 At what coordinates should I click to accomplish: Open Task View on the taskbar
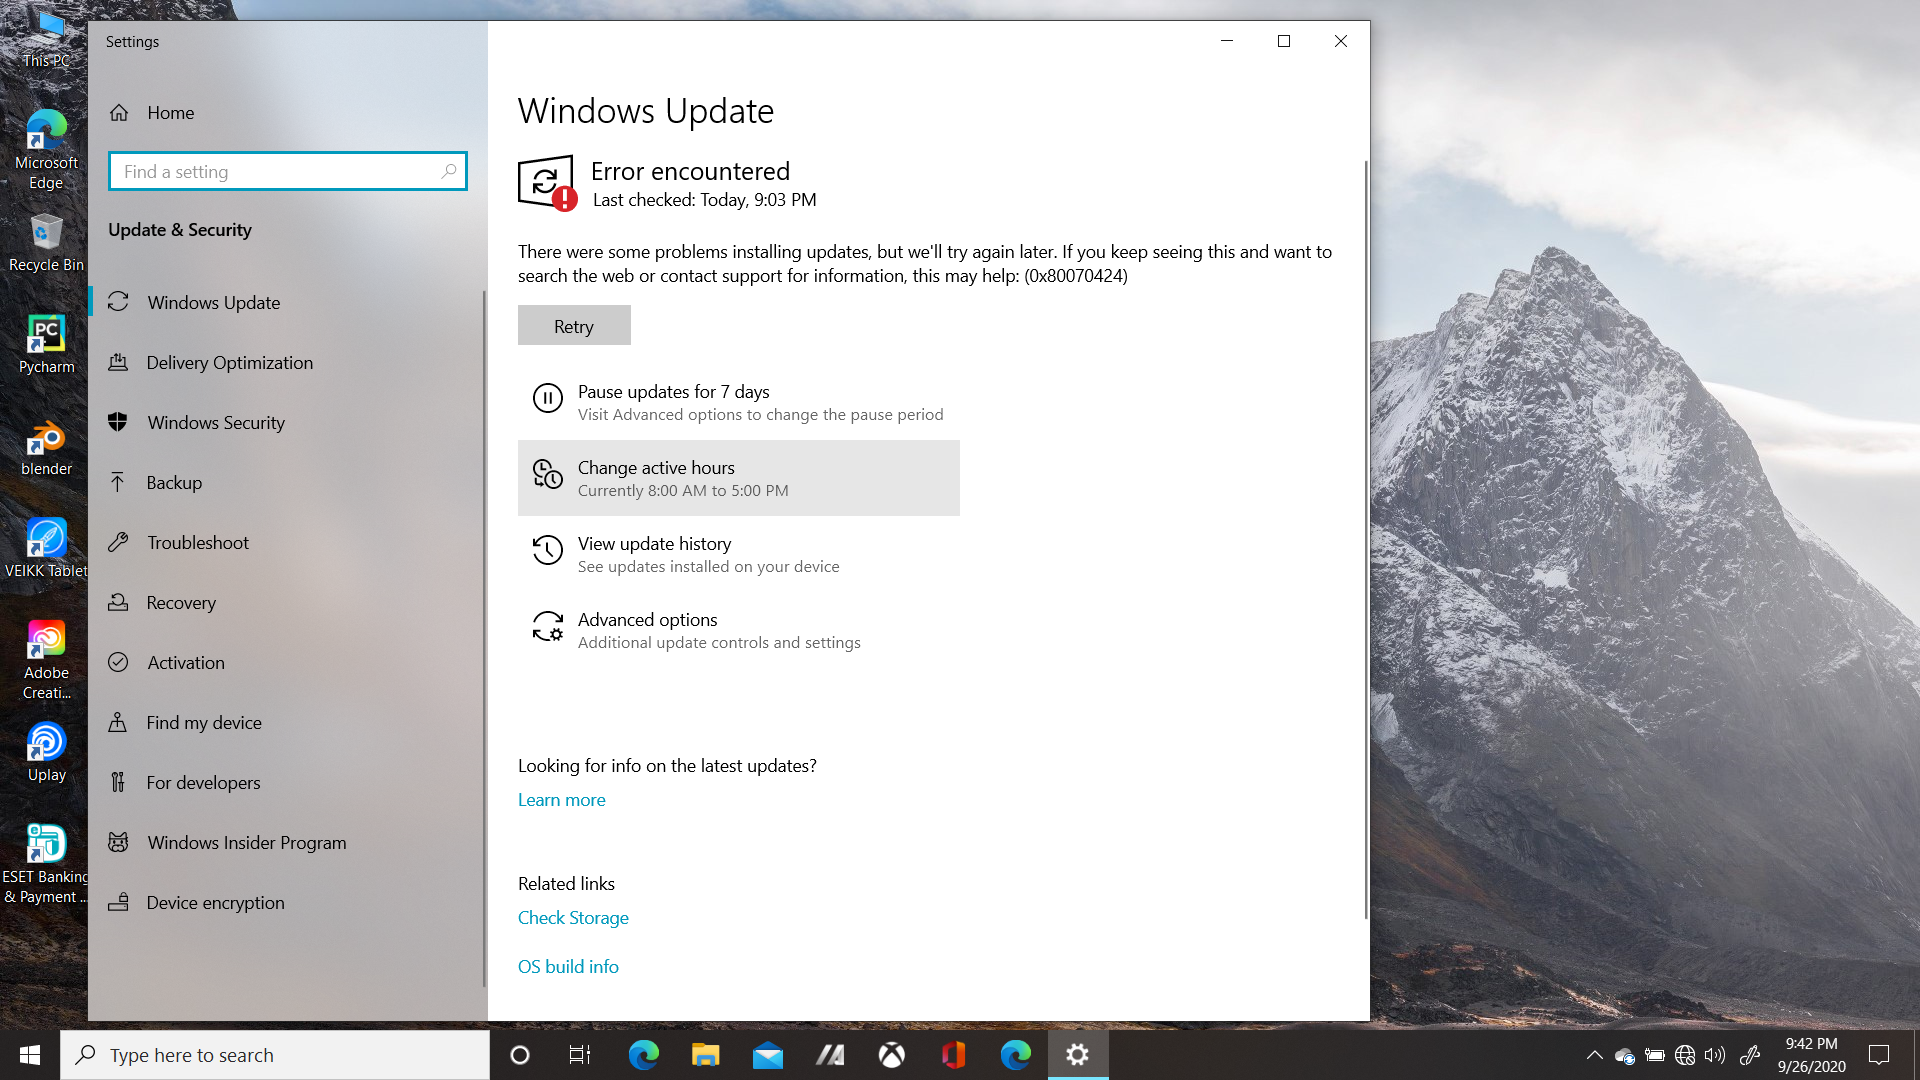tap(580, 1055)
